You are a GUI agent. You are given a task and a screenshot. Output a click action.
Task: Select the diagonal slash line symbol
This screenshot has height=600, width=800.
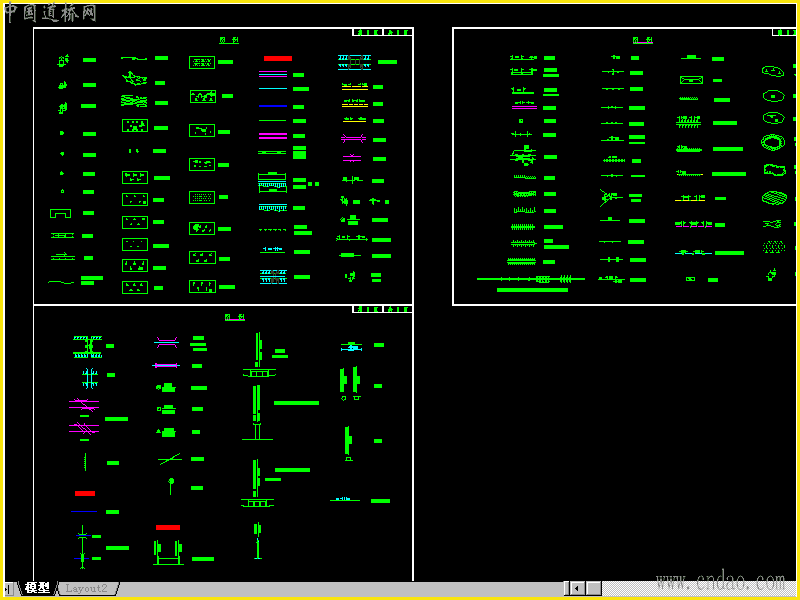coord(169,459)
